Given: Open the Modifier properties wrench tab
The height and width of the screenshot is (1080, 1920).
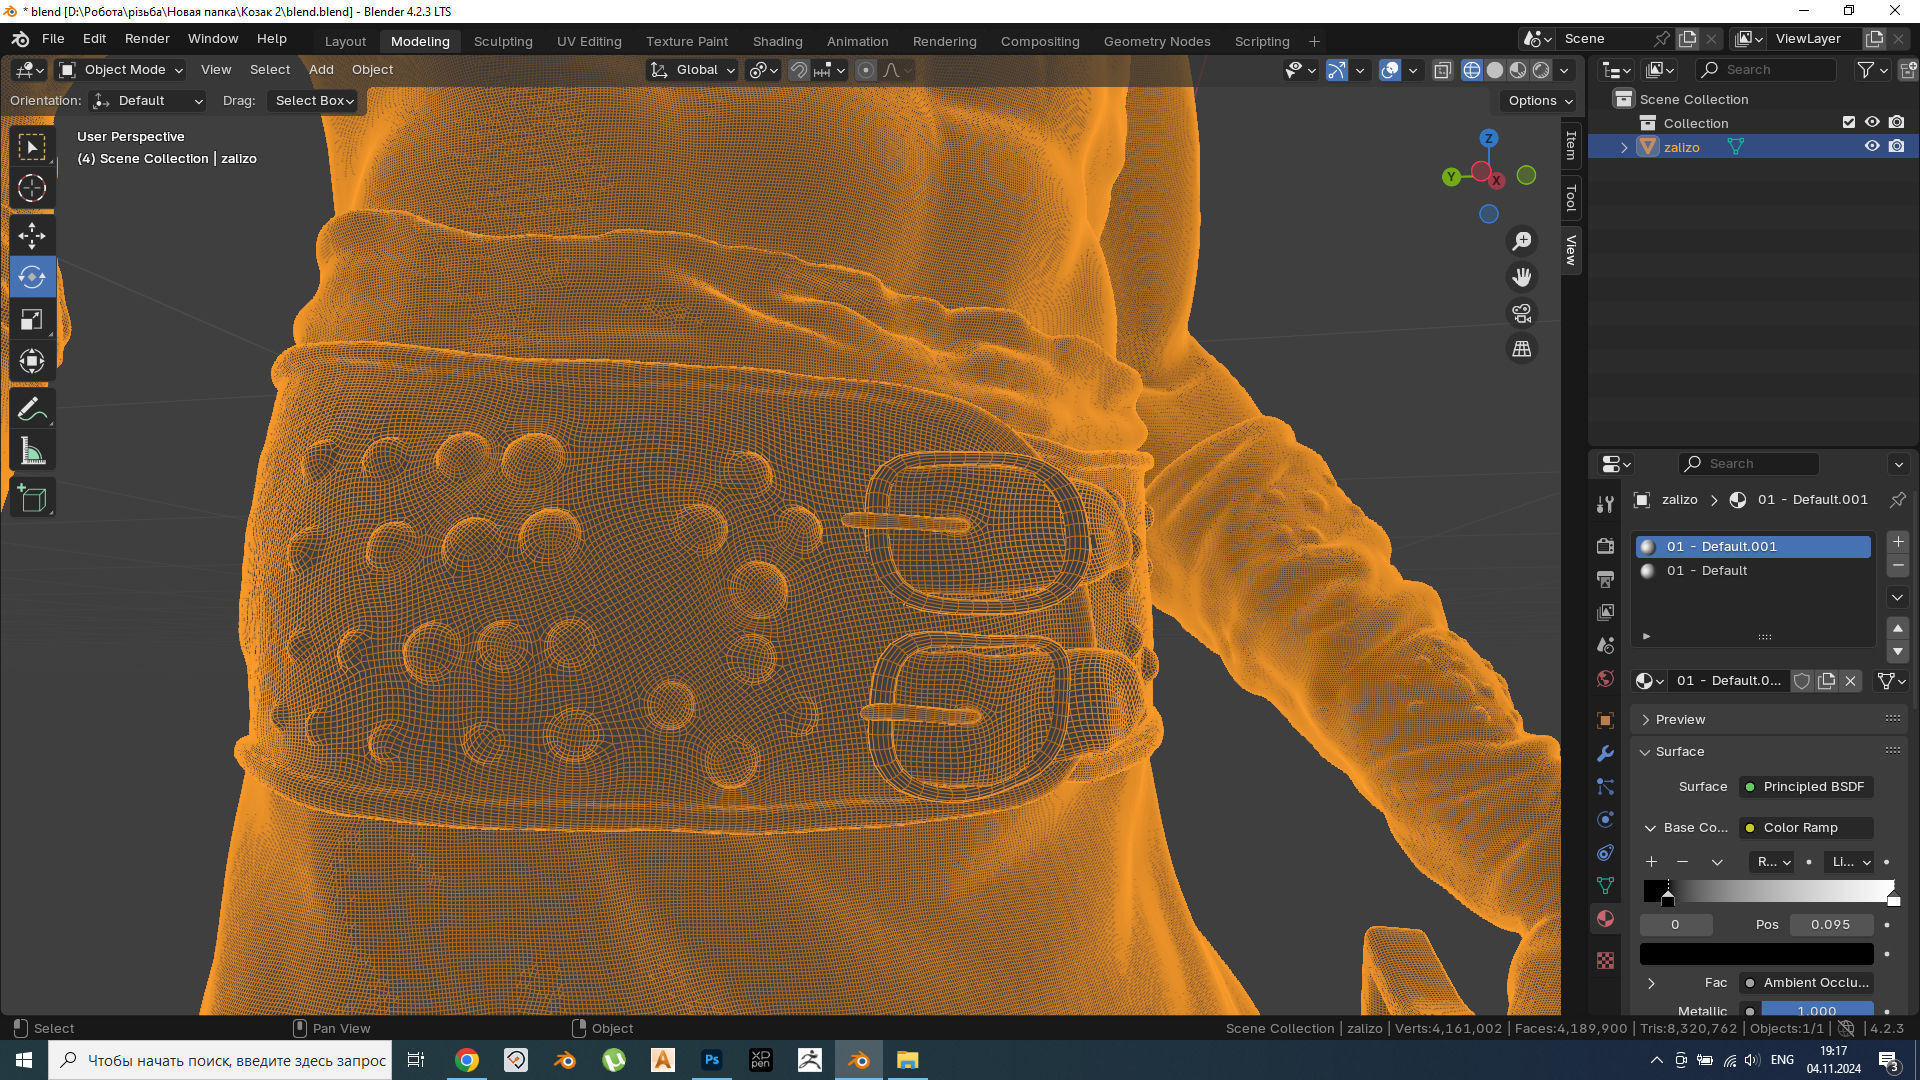Looking at the screenshot, I should pyautogui.click(x=1605, y=753).
